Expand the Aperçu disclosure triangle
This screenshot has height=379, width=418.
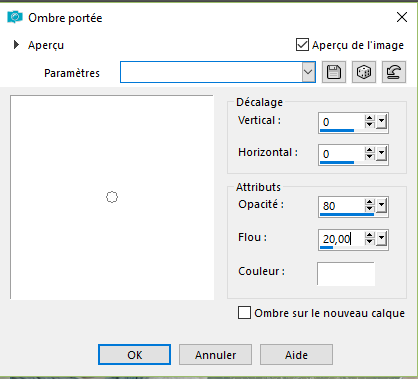click(16, 45)
